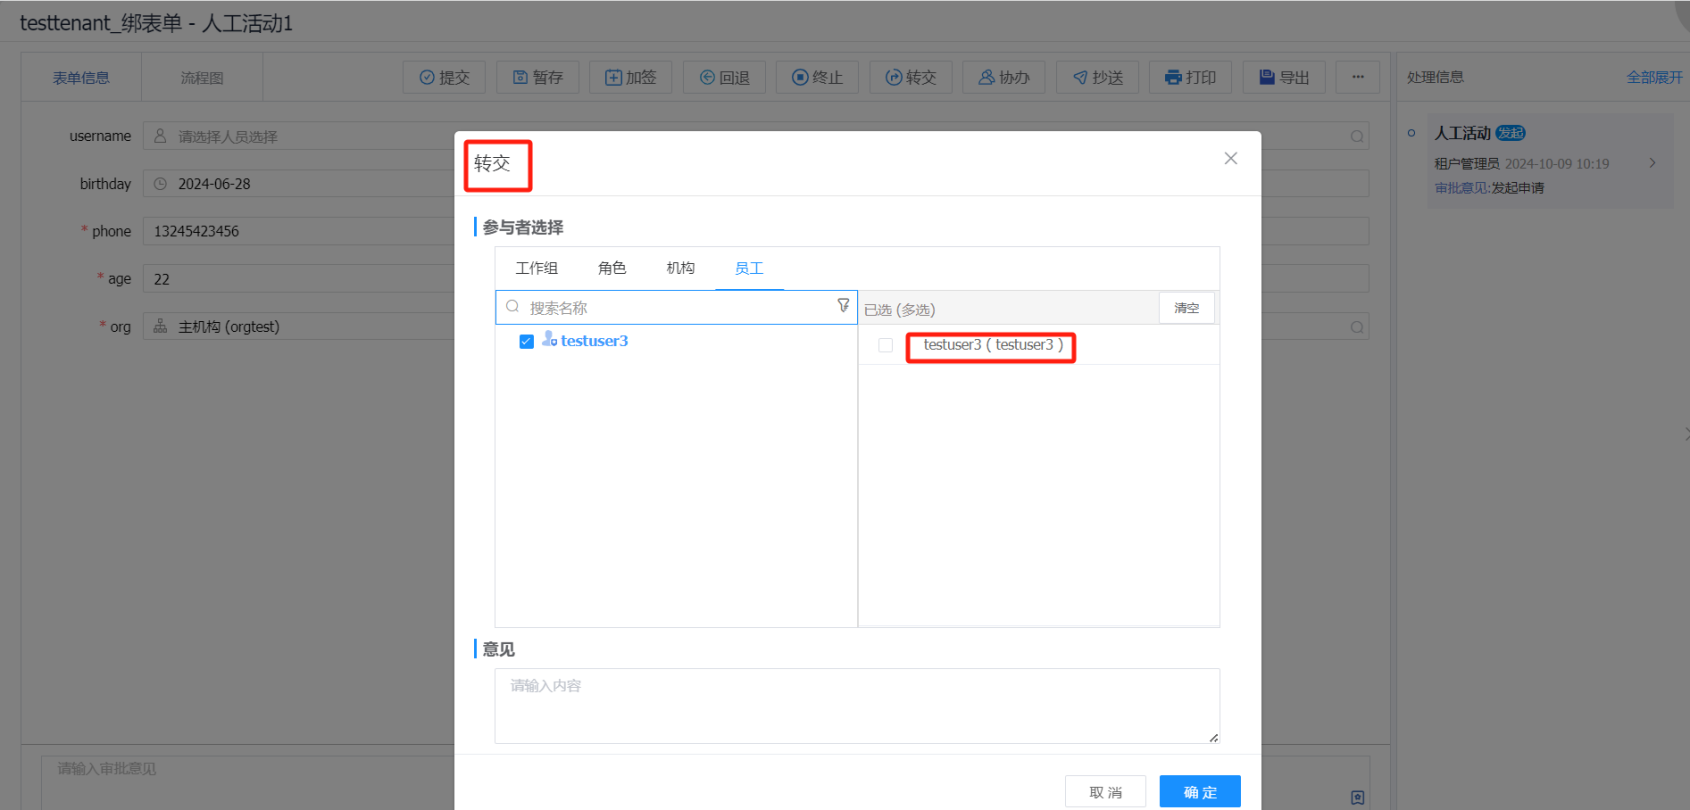This screenshot has height=810, width=1690.
Task: Switch to the 工作组 tab
Action: click(536, 268)
